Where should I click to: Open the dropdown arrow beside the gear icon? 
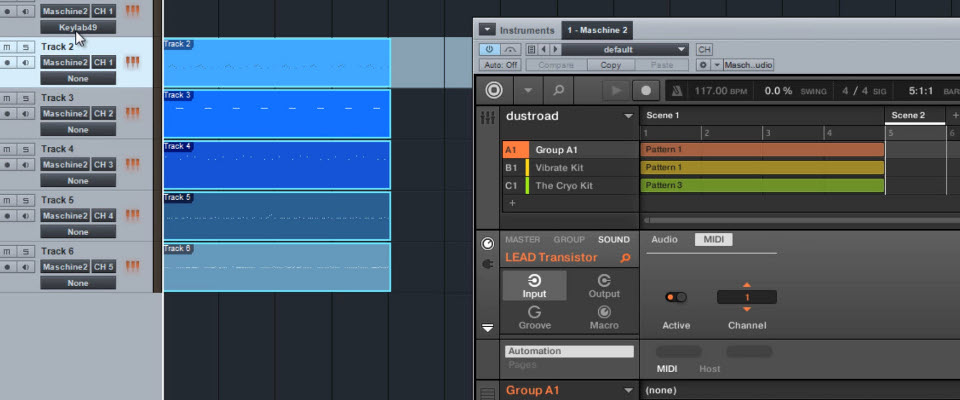point(717,65)
